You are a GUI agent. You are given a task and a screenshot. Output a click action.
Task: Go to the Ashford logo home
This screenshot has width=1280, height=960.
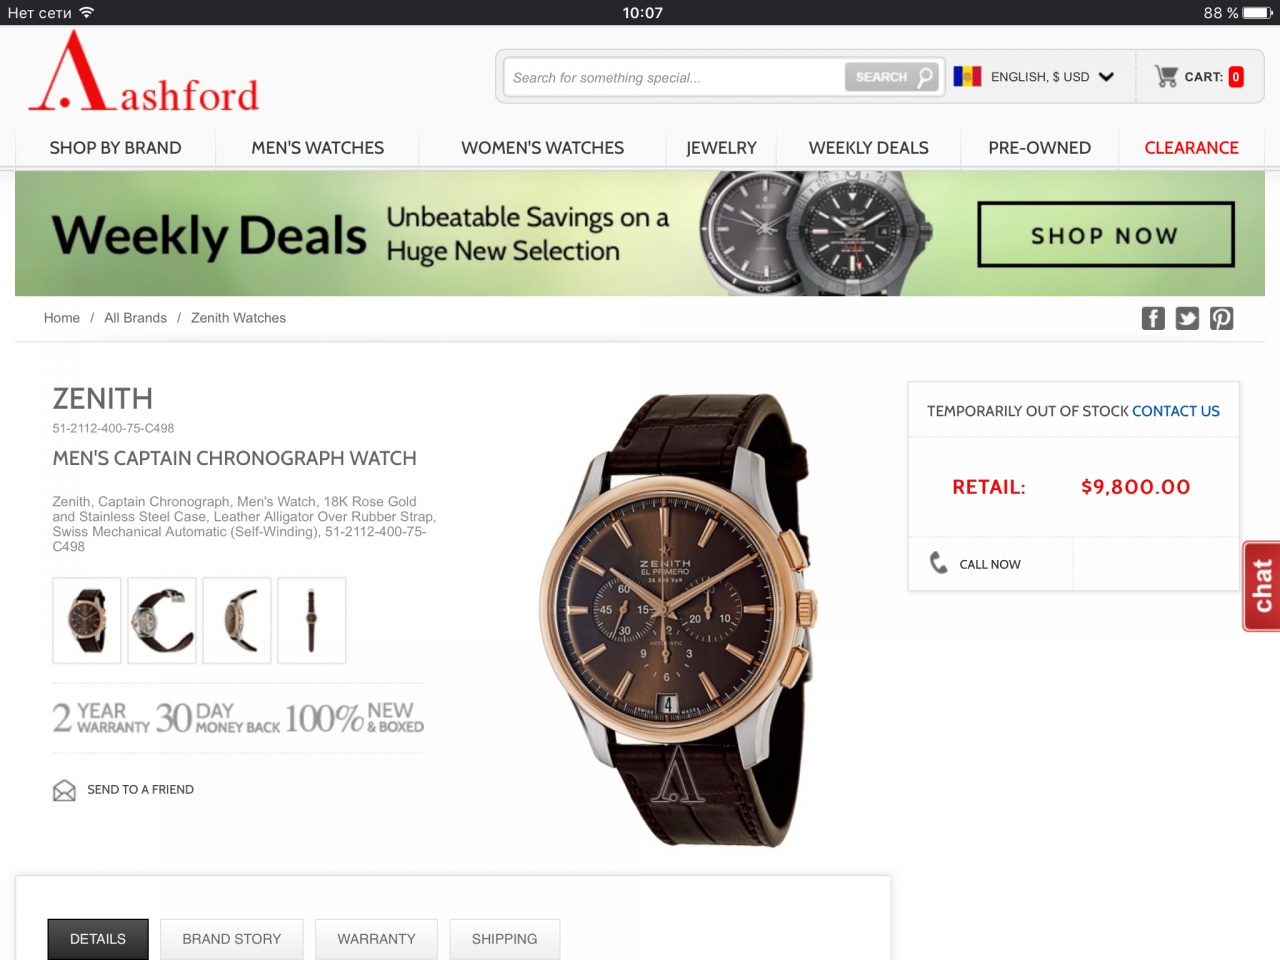144,72
